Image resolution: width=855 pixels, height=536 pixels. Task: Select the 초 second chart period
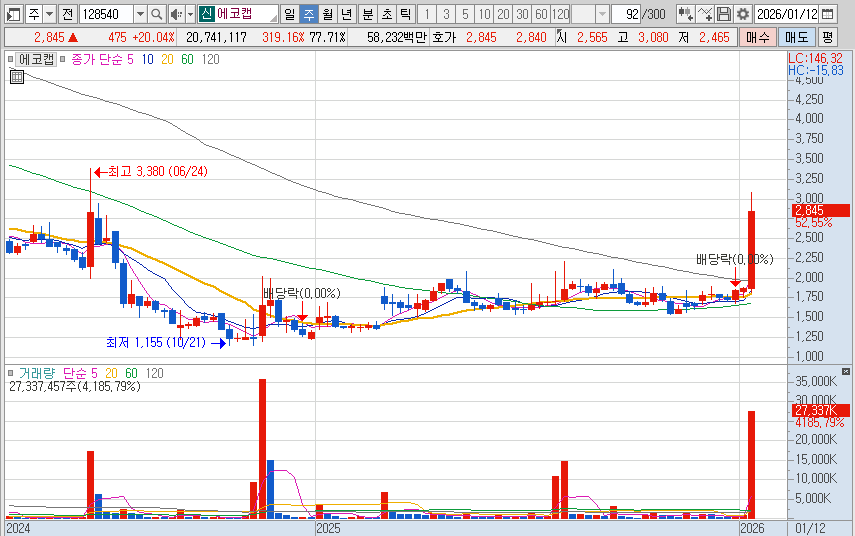click(387, 14)
